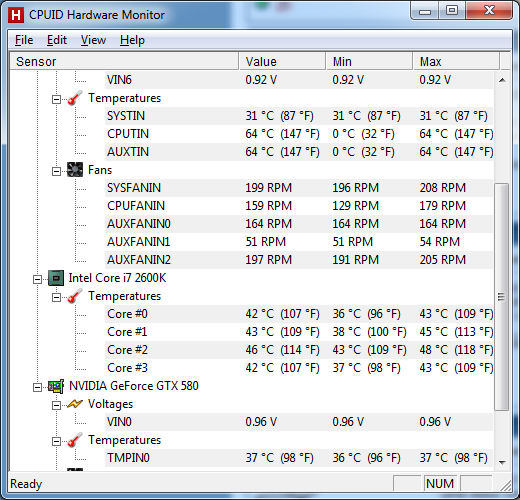Select the Core #1 temperature row
Viewport: 520px width, 500px height.
click(299, 332)
